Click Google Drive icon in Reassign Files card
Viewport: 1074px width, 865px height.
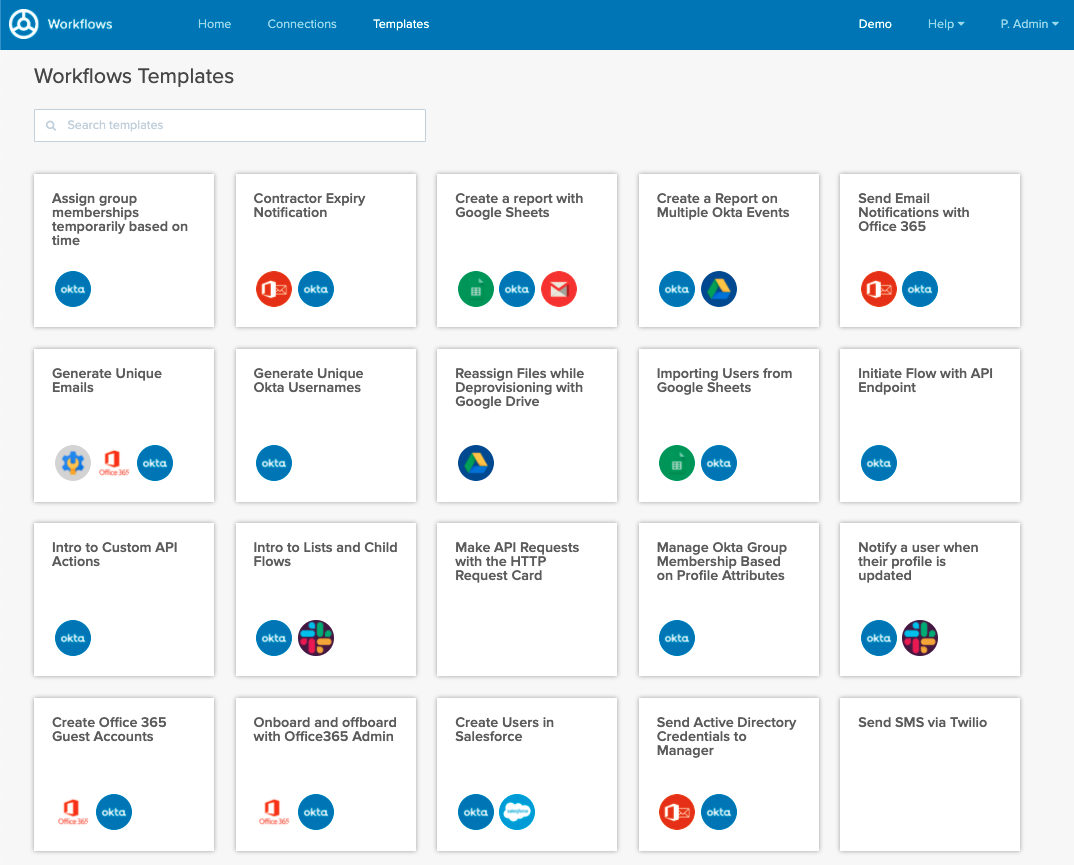pyautogui.click(x=476, y=463)
